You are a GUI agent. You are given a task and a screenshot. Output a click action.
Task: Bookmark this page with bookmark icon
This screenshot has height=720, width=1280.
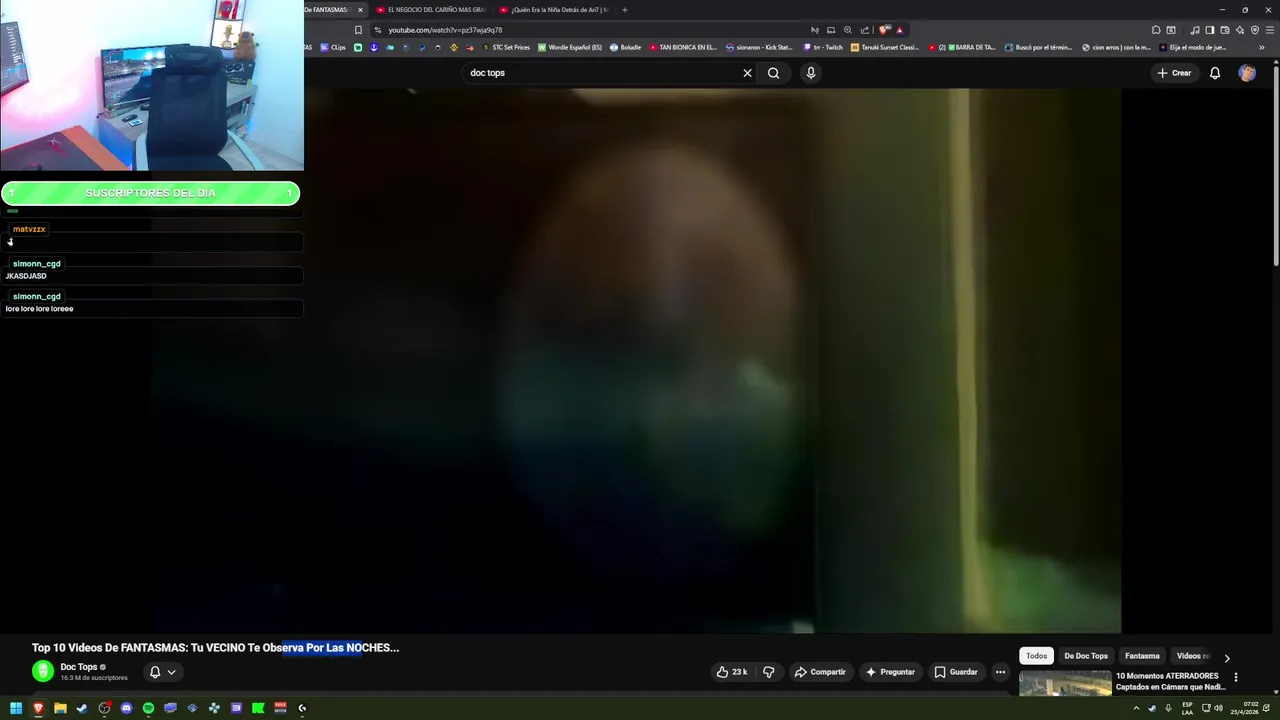point(358,30)
